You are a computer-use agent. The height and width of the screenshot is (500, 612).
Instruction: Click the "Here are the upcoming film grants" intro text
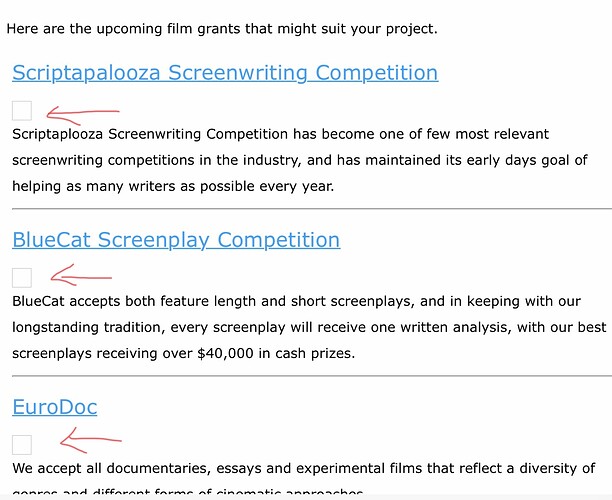point(222,29)
